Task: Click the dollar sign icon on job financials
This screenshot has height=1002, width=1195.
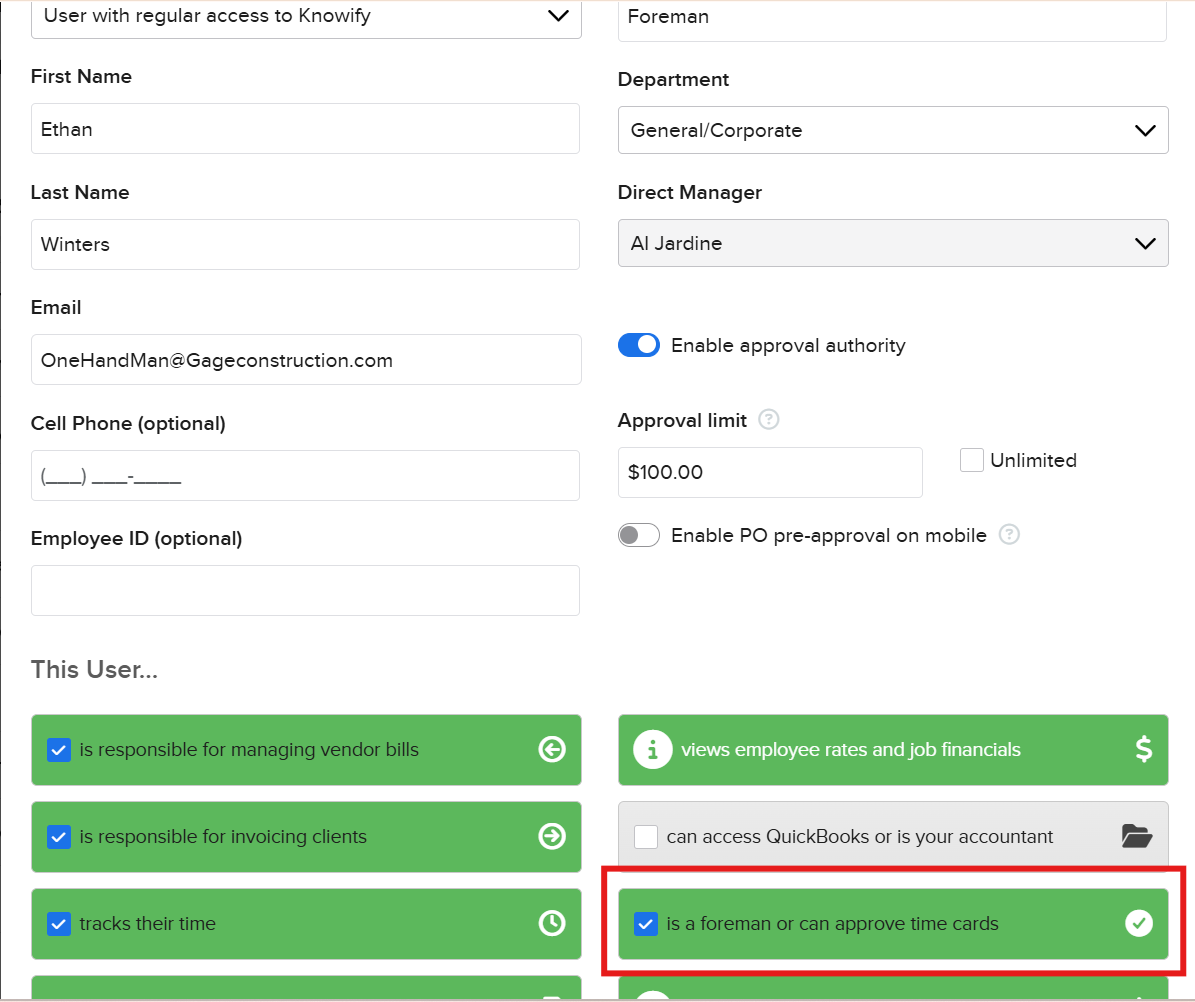Action: [x=1143, y=750]
